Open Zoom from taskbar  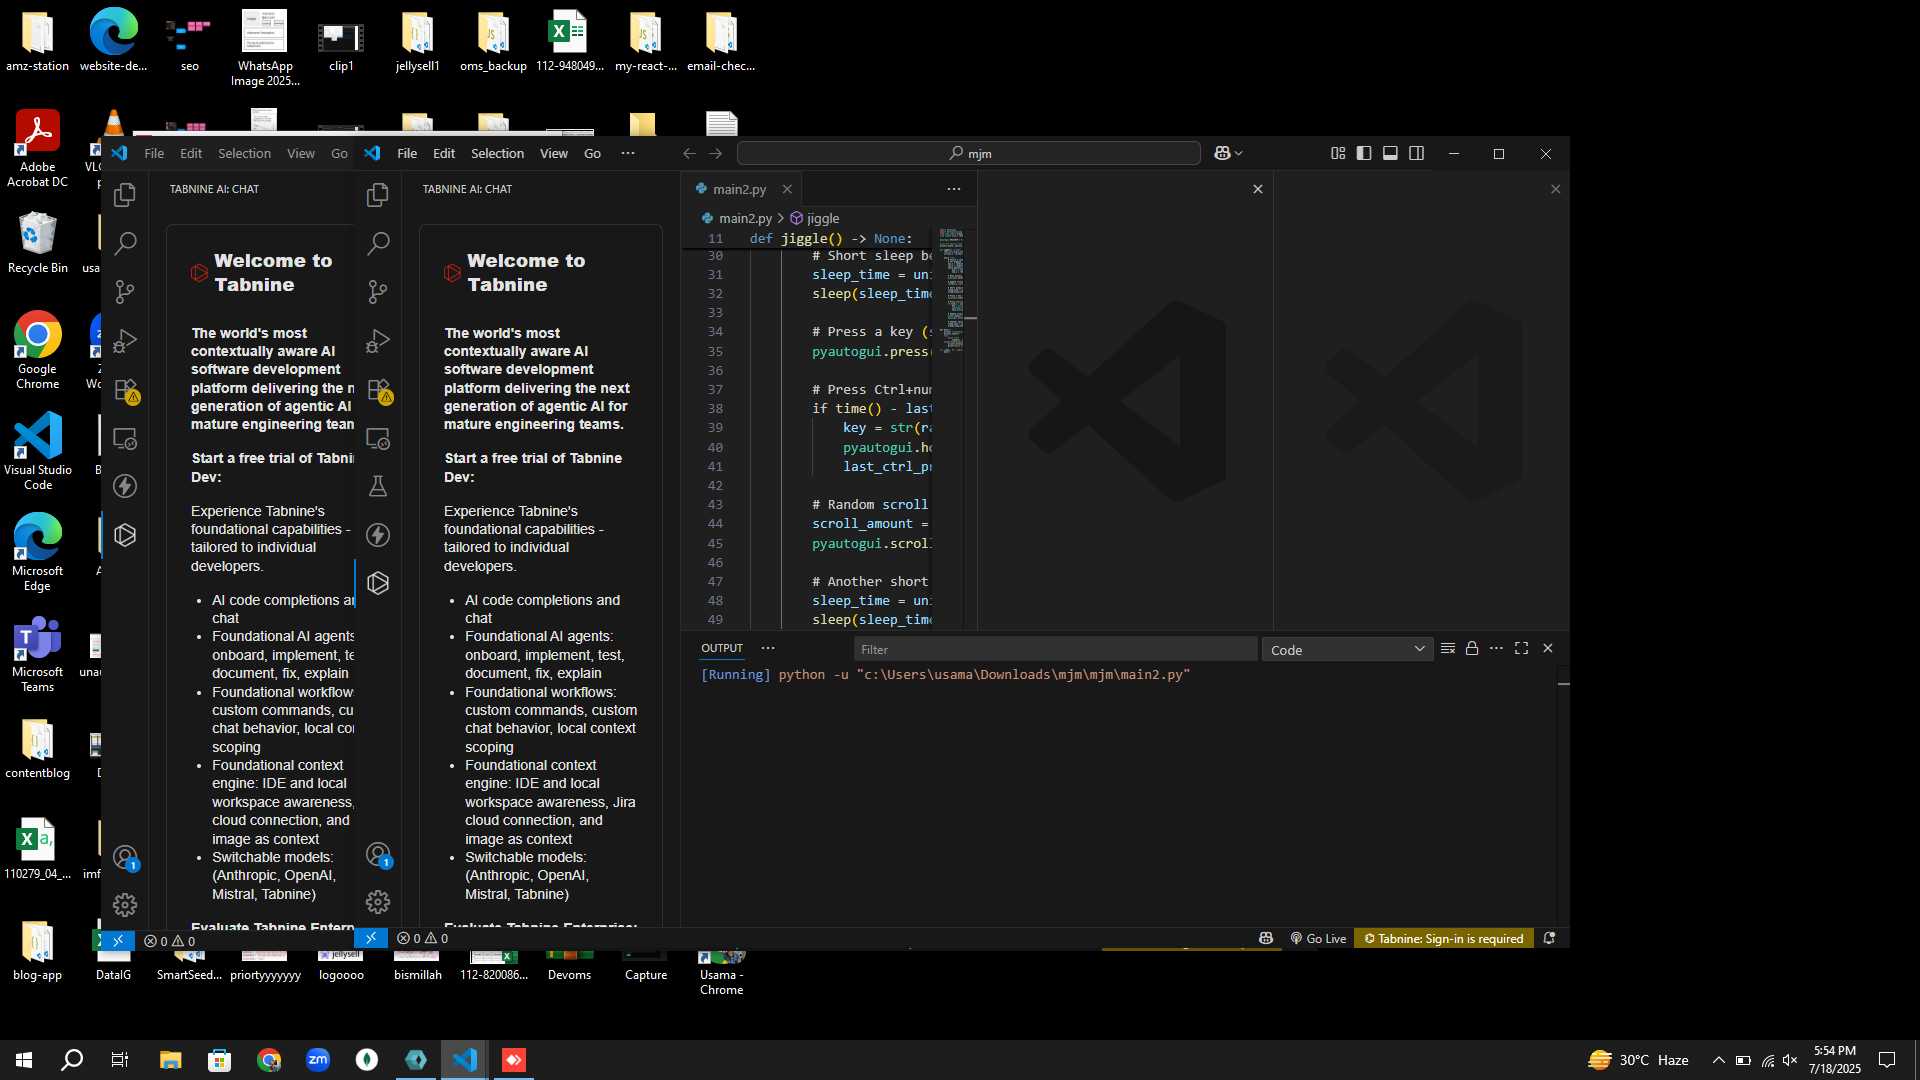click(318, 1060)
